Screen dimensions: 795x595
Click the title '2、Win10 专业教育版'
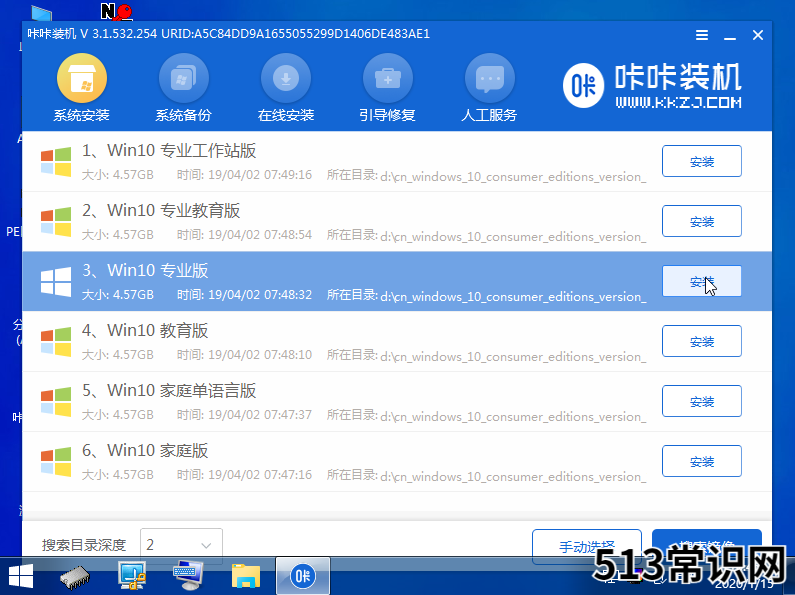[161, 210]
